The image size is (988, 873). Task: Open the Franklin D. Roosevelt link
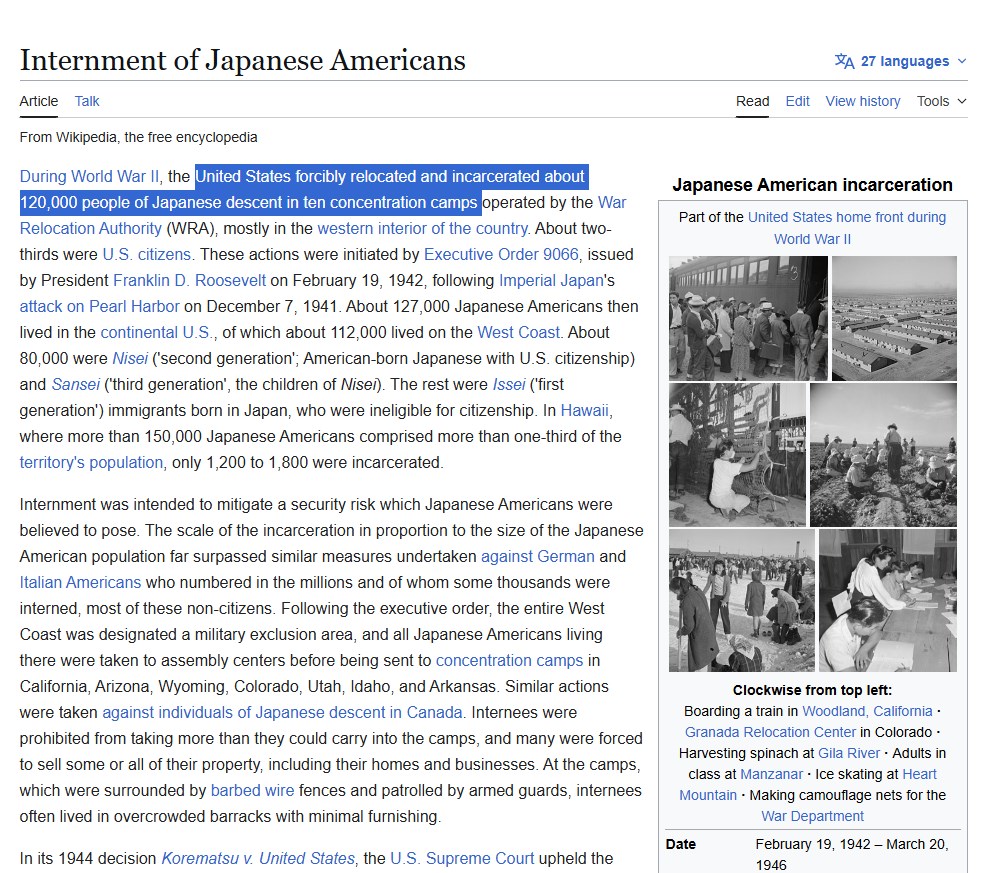[189, 280]
